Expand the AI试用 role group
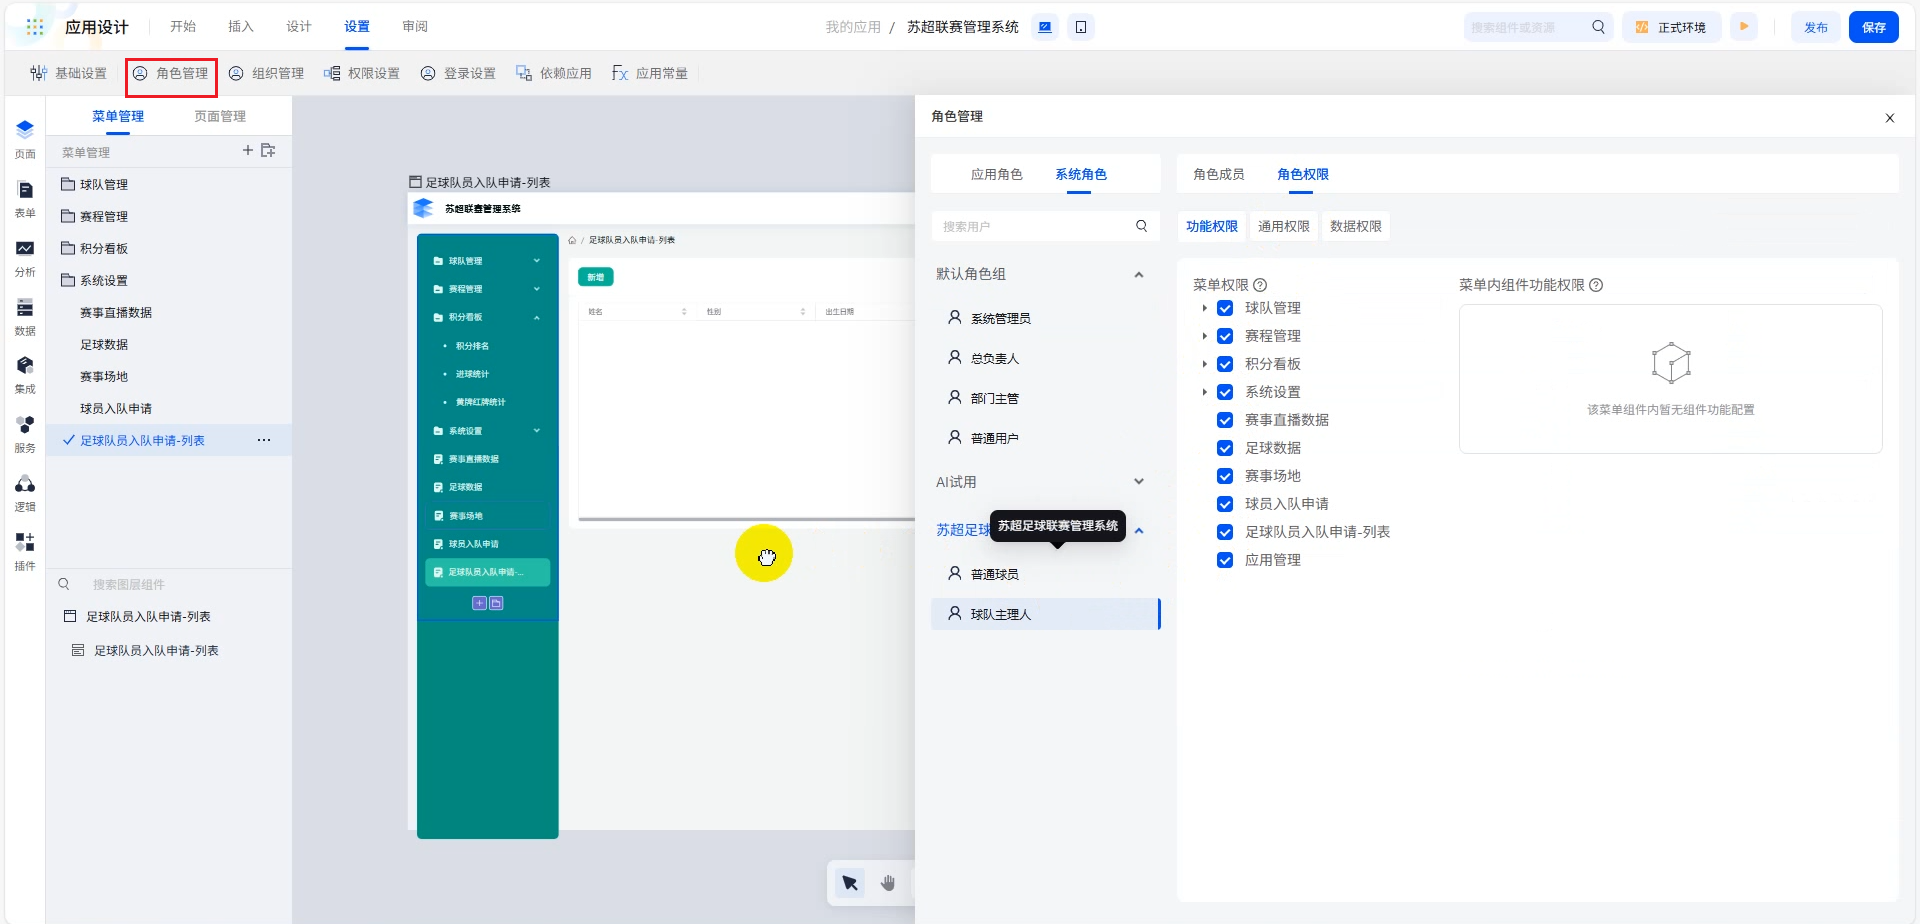1920x924 pixels. [1139, 482]
